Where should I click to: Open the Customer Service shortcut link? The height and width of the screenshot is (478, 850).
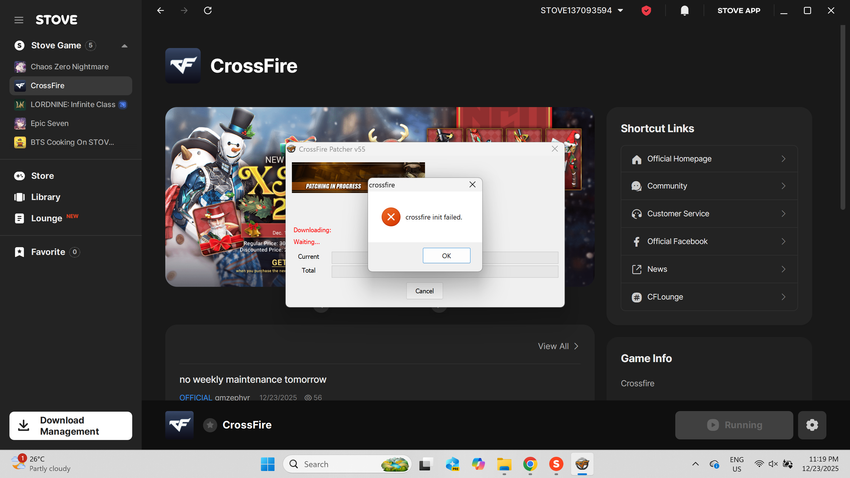coord(709,214)
